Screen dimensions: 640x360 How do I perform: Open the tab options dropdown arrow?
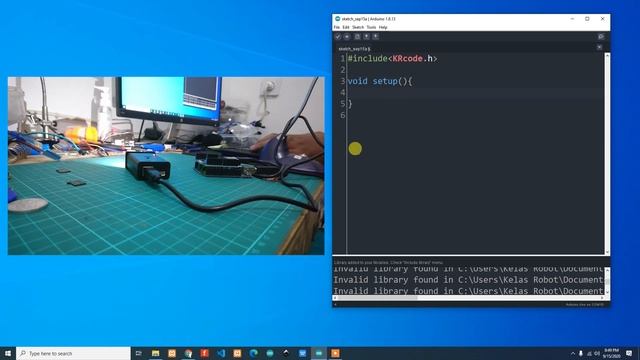point(599,47)
